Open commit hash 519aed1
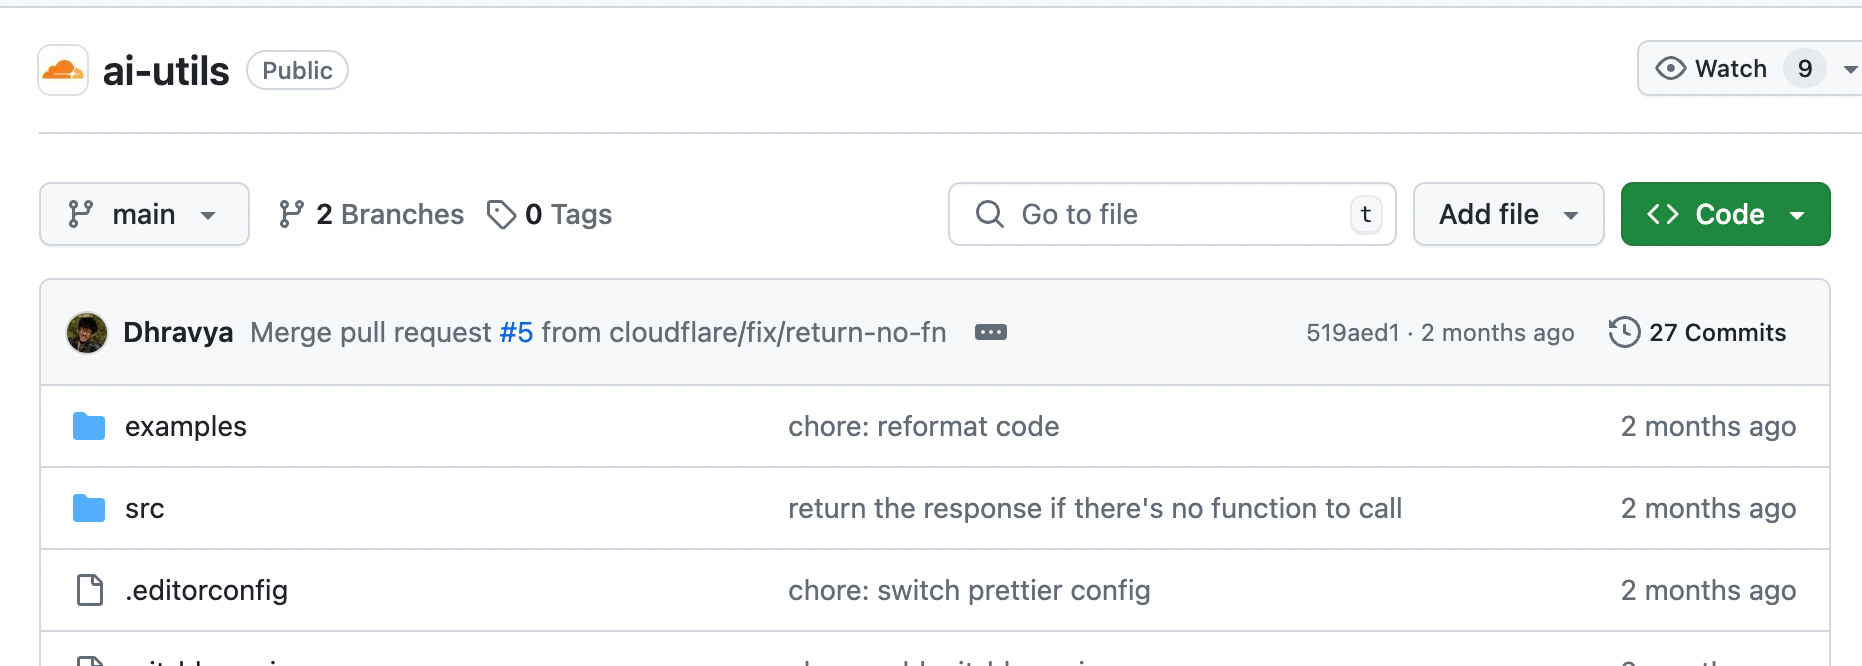This screenshot has width=1862, height=666. click(1352, 333)
